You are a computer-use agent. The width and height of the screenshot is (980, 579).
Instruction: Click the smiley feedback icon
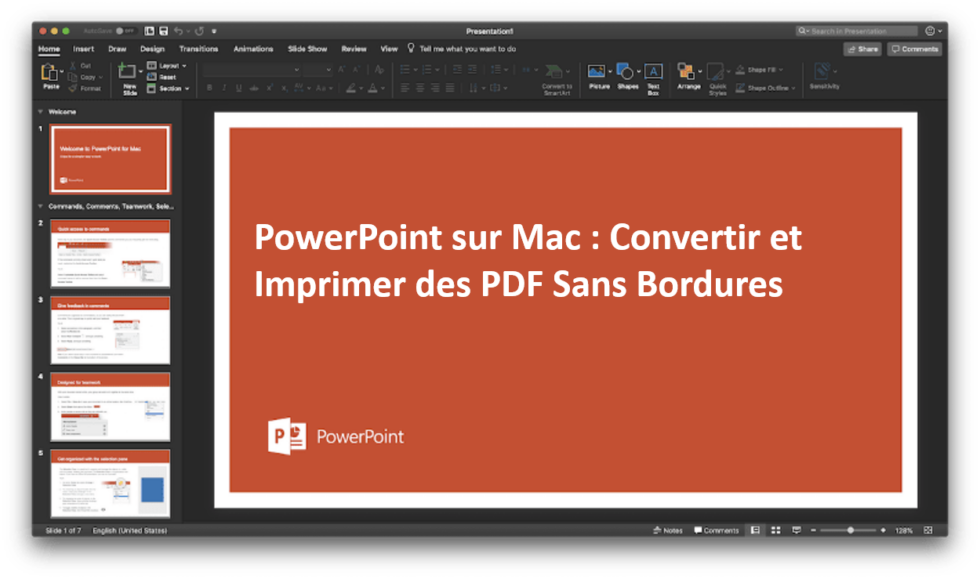click(930, 31)
